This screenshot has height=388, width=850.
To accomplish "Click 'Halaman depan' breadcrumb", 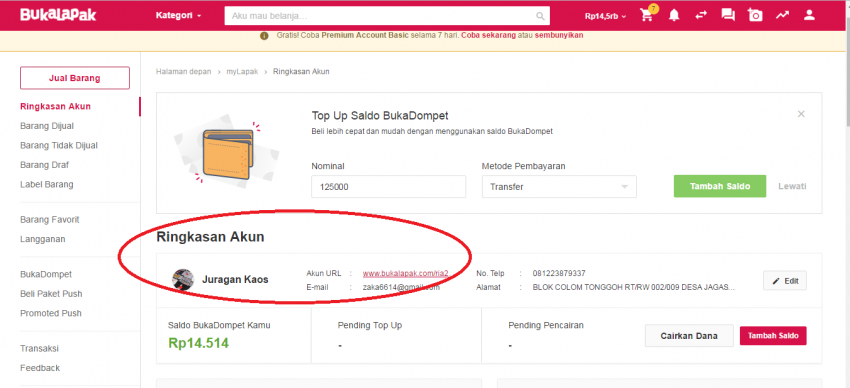I will pos(184,72).
